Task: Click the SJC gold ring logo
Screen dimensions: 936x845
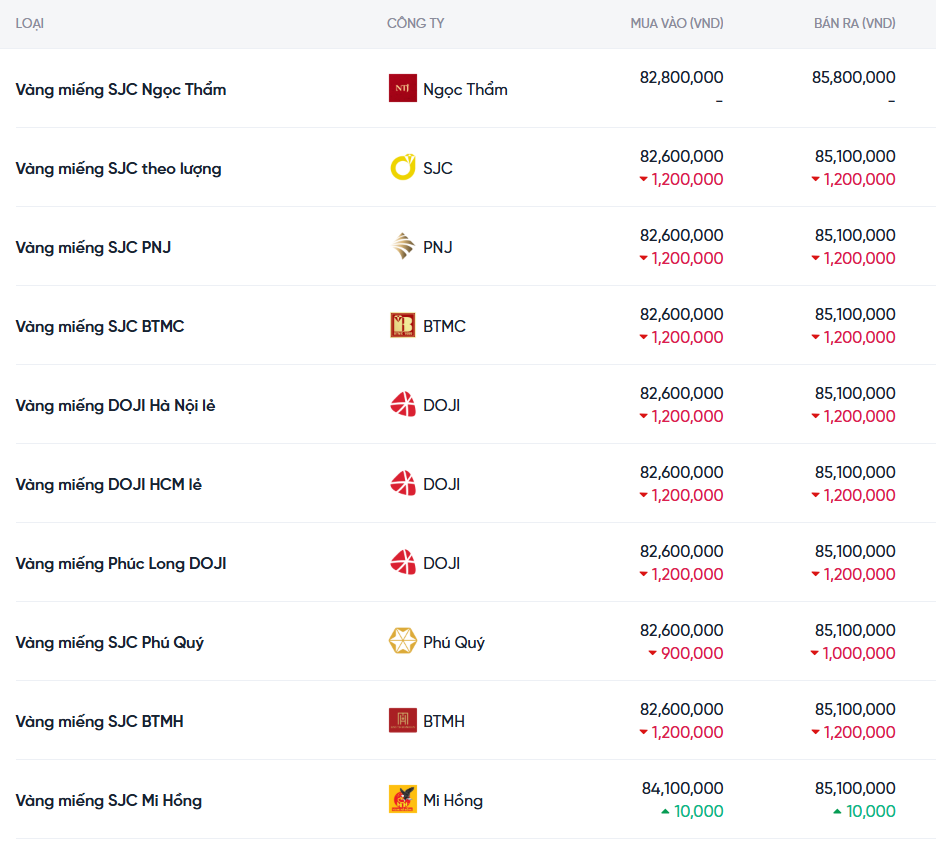Action: (403, 168)
